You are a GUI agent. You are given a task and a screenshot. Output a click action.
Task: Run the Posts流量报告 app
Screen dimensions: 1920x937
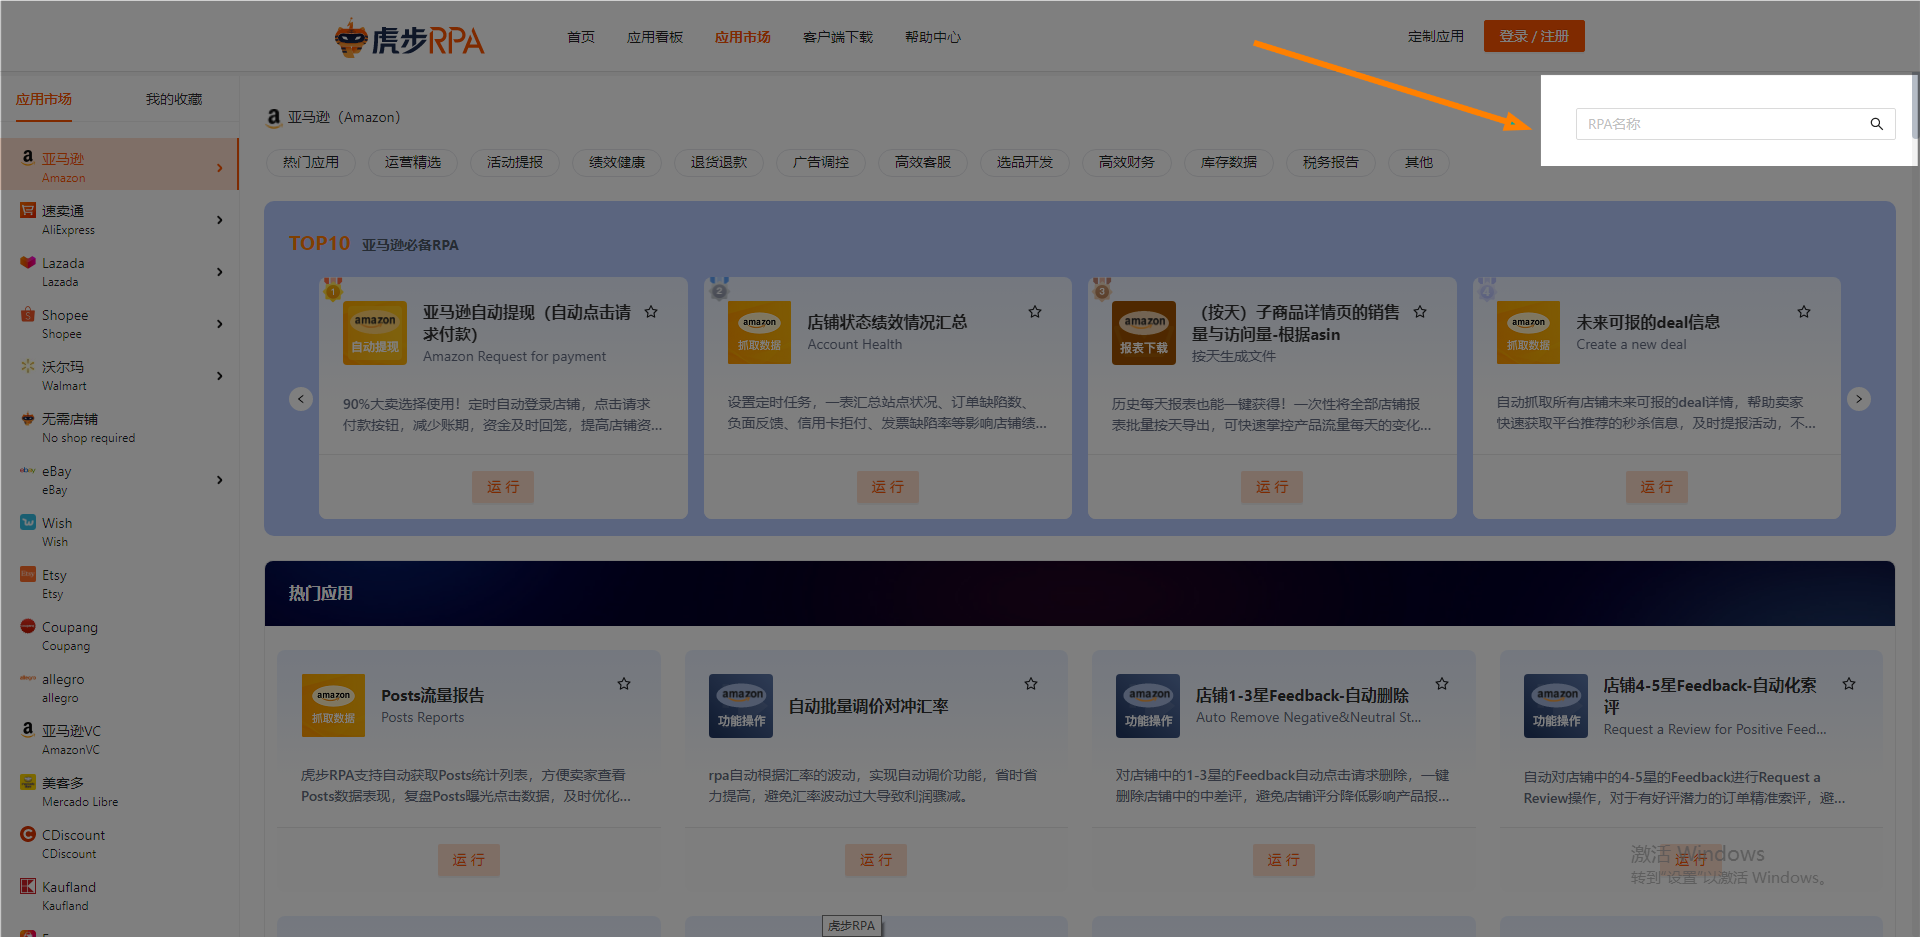[x=468, y=860]
